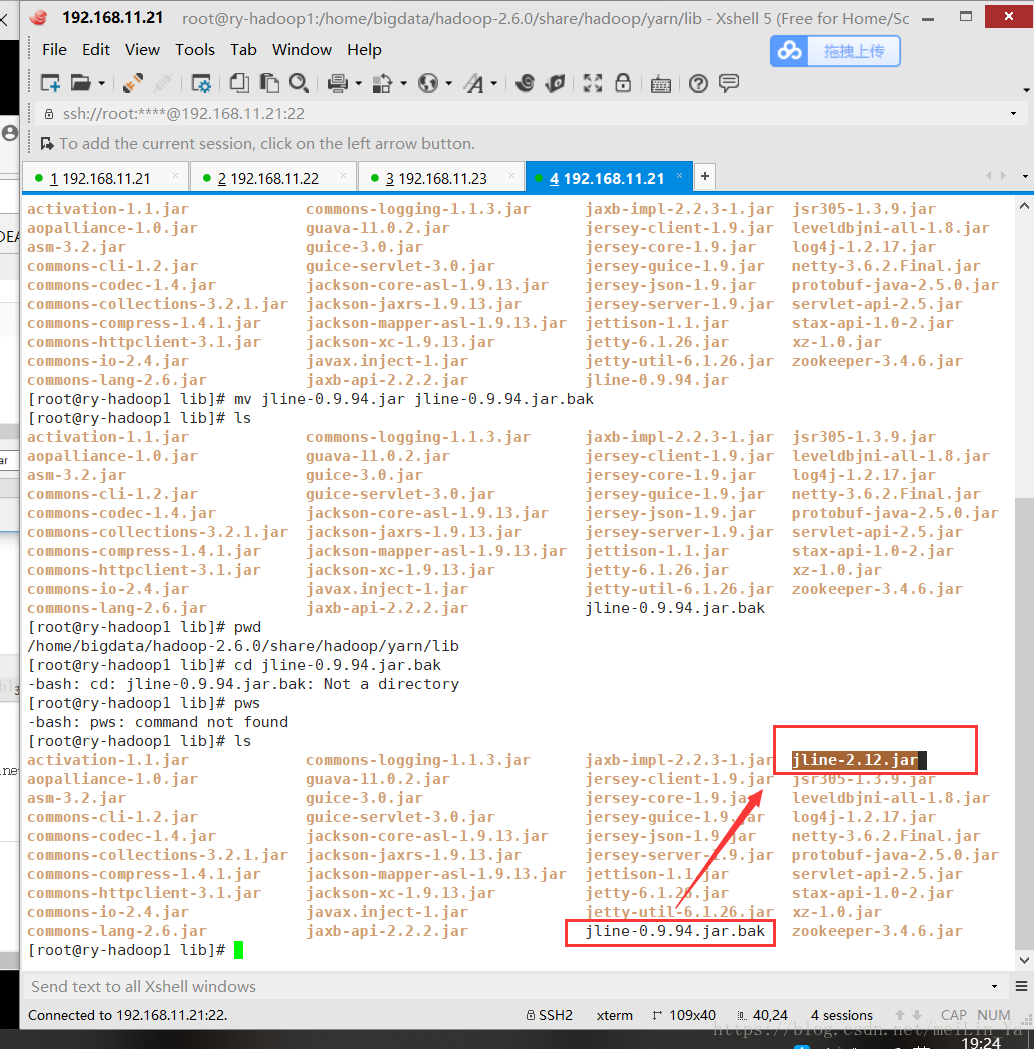Image resolution: width=1034 pixels, height=1049 pixels.
Task: Click the ssh address bar field
Action: pos(522,114)
